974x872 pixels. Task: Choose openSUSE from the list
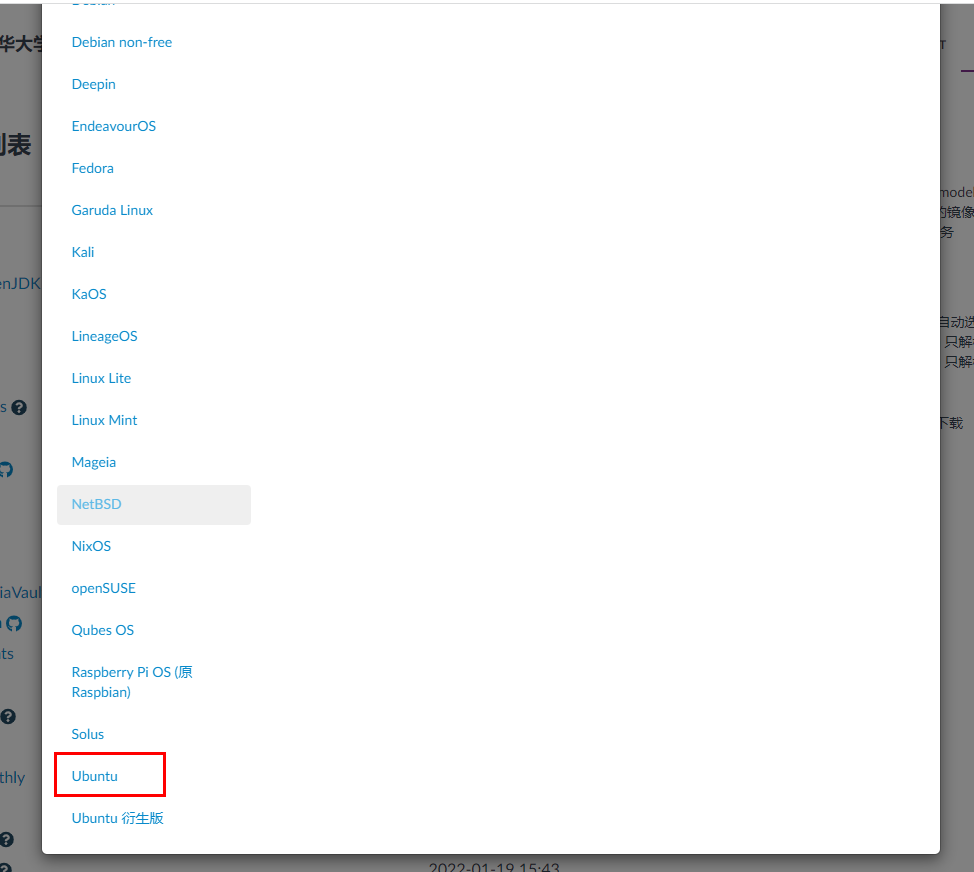[104, 588]
